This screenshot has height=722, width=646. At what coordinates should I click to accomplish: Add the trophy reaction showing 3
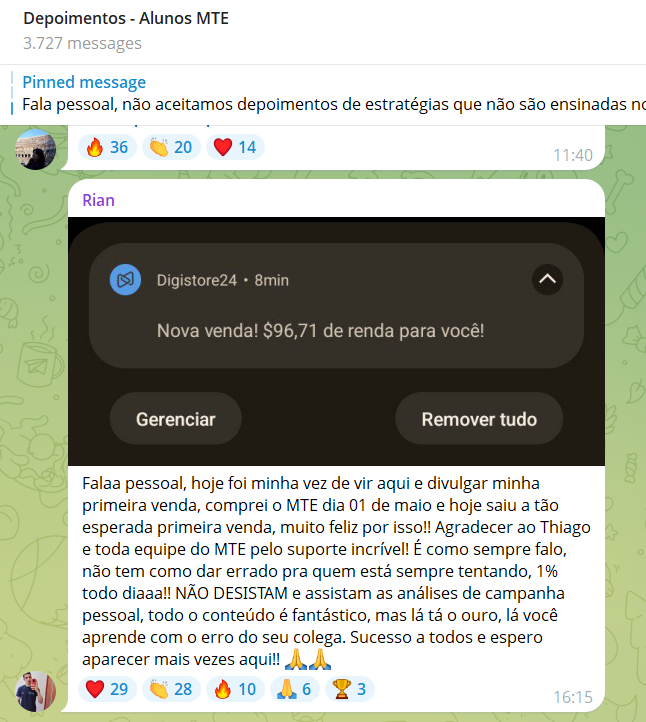point(349,689)
